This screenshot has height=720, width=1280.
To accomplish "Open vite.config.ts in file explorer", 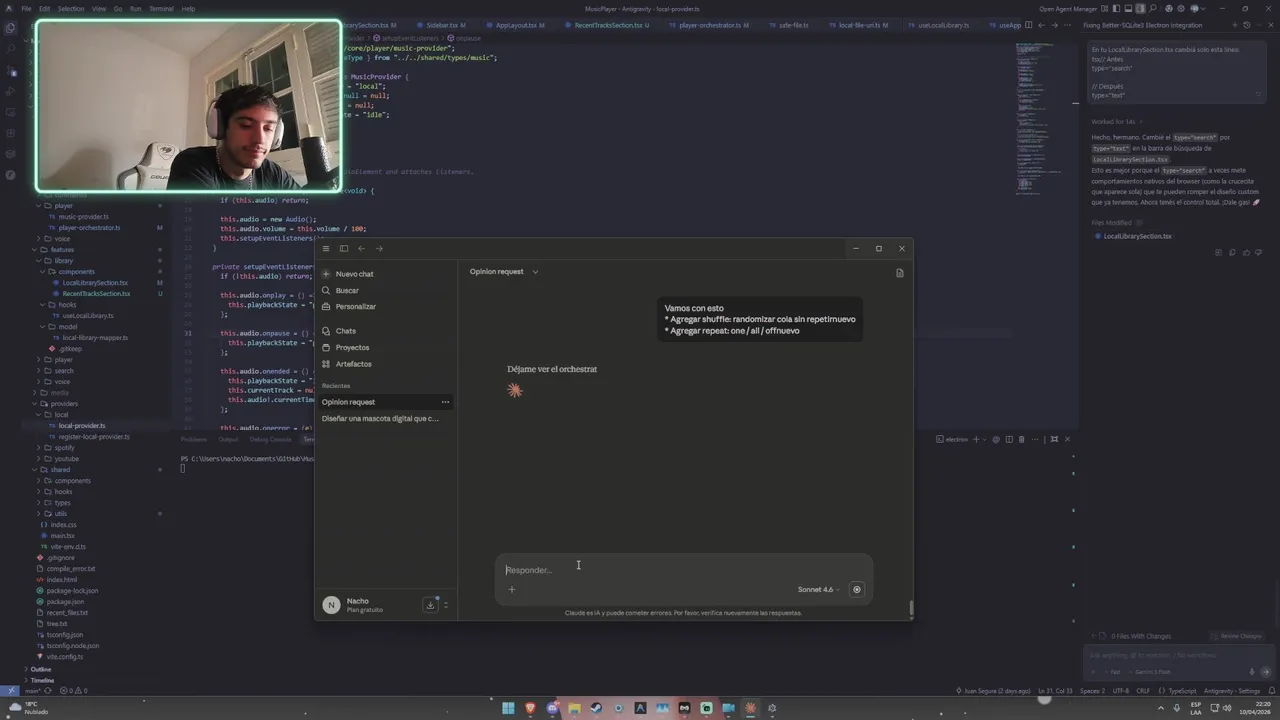I will point(64,656).
